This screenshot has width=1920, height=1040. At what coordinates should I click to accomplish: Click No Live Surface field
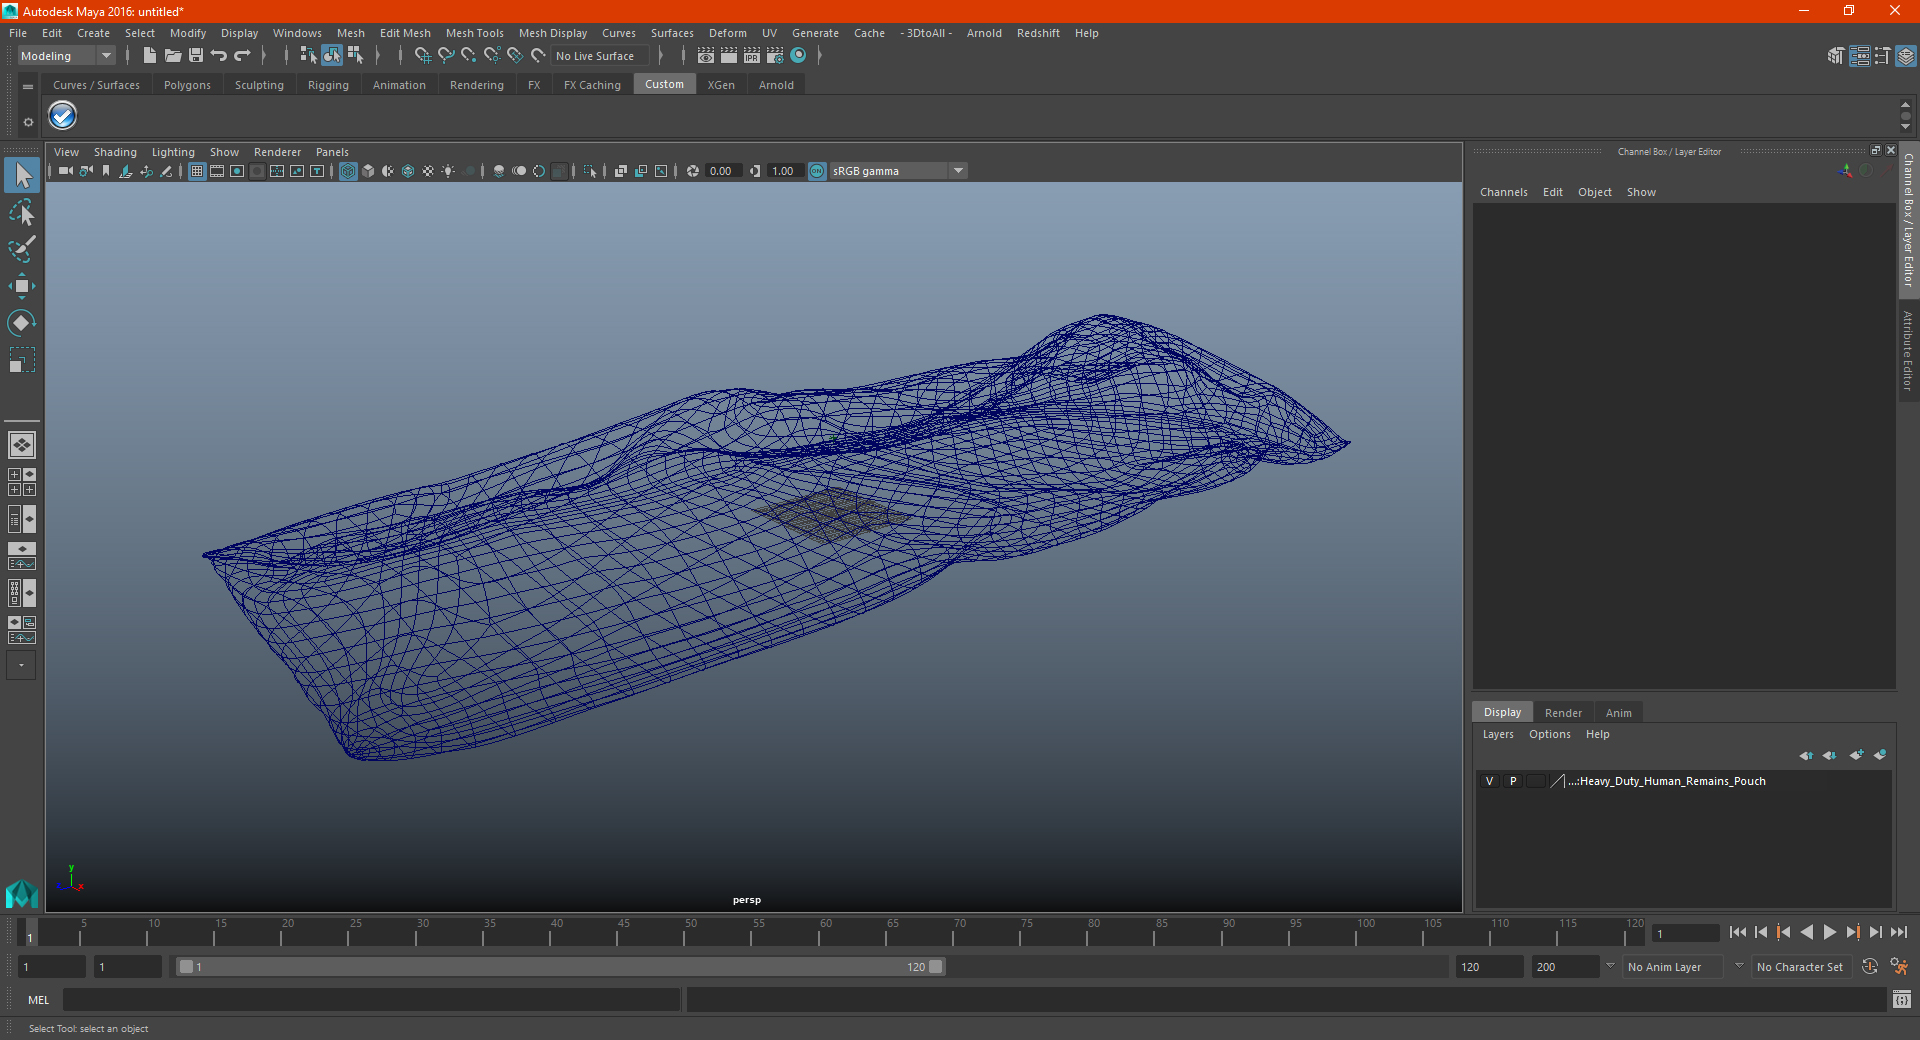coord(601,56)
